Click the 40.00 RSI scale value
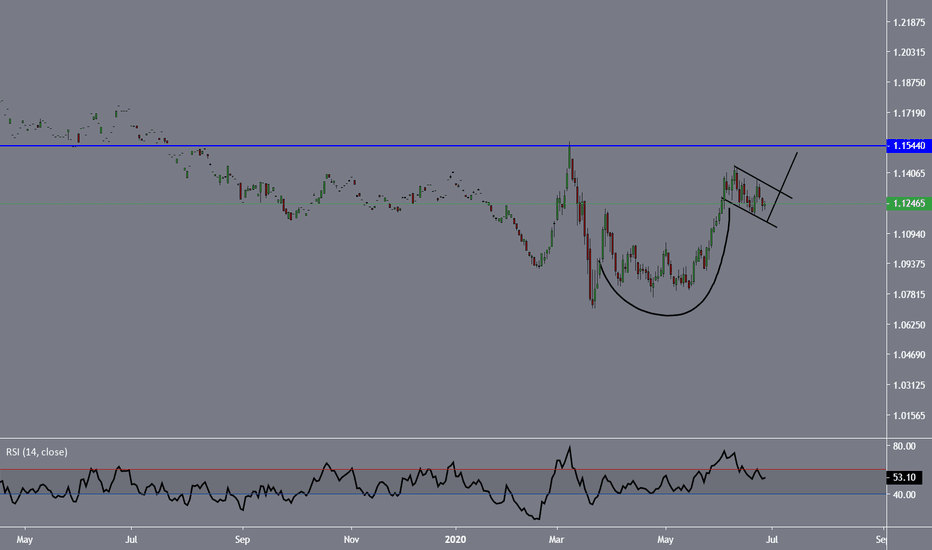932x550 pixels. coord(904,495)
